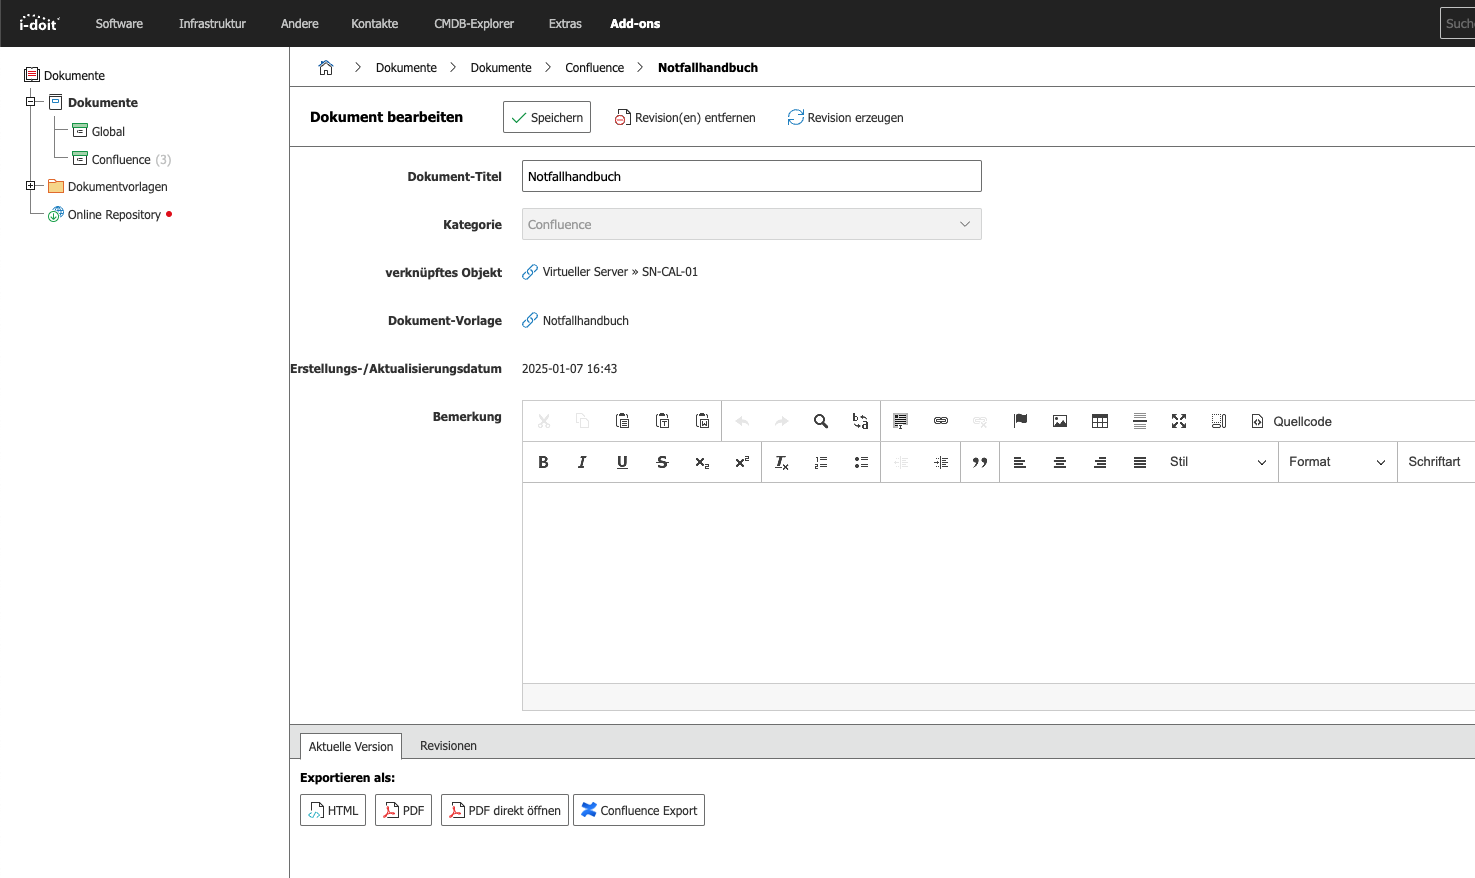Switch to the Revisionen tab
The height and width of the screenshot is (878, 1475).
[x=448, y=746]
